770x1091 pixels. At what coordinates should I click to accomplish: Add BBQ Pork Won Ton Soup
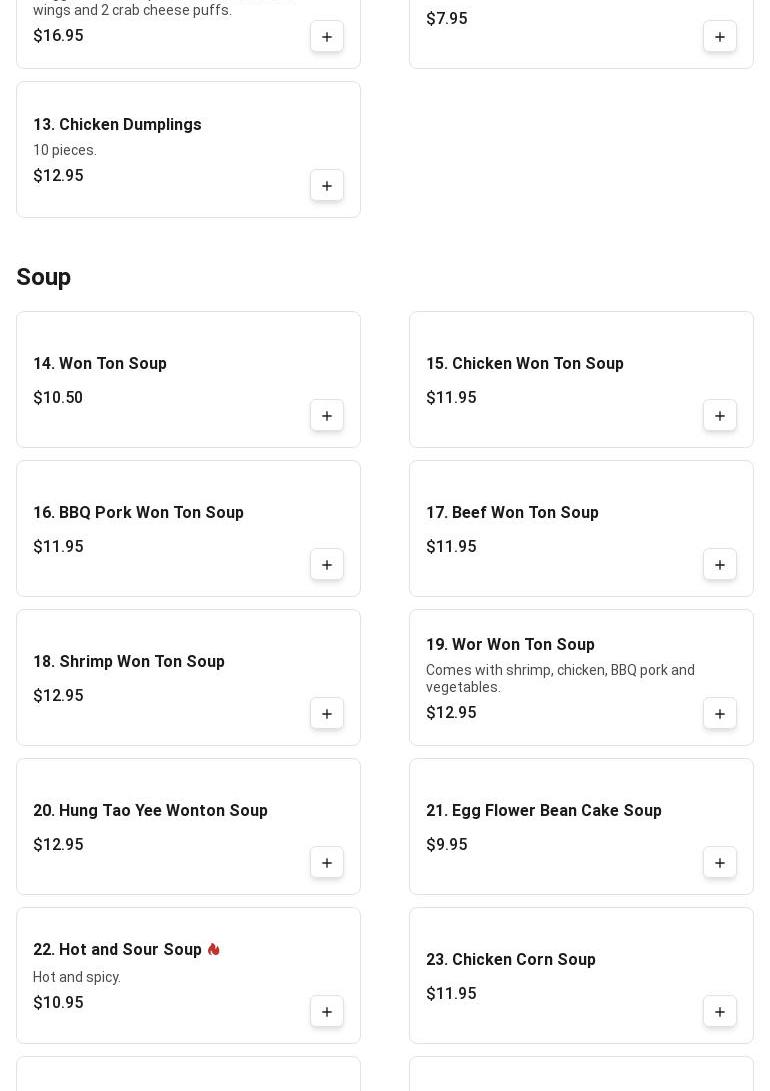coord(327,565)
